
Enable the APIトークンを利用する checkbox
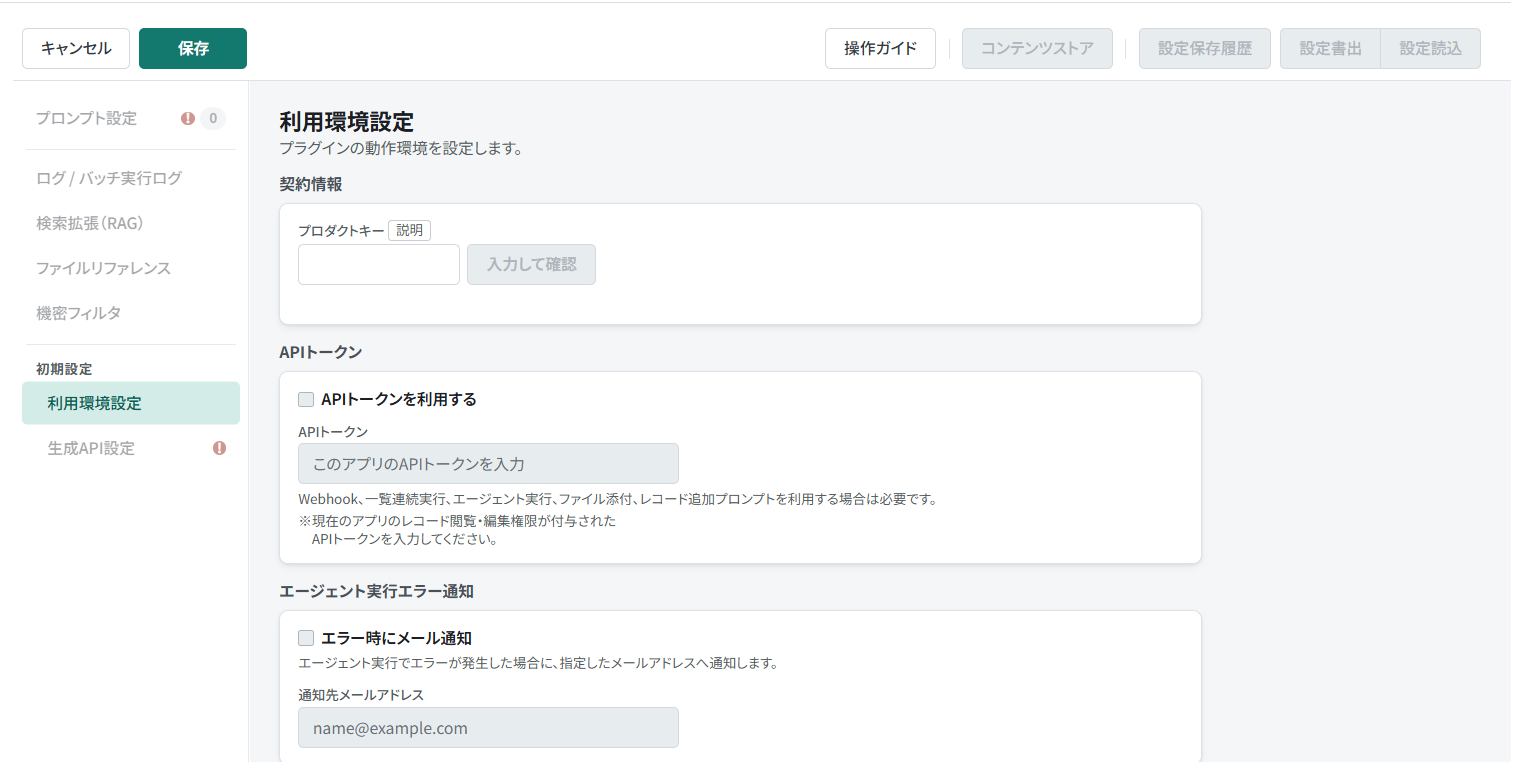point(306,400)
